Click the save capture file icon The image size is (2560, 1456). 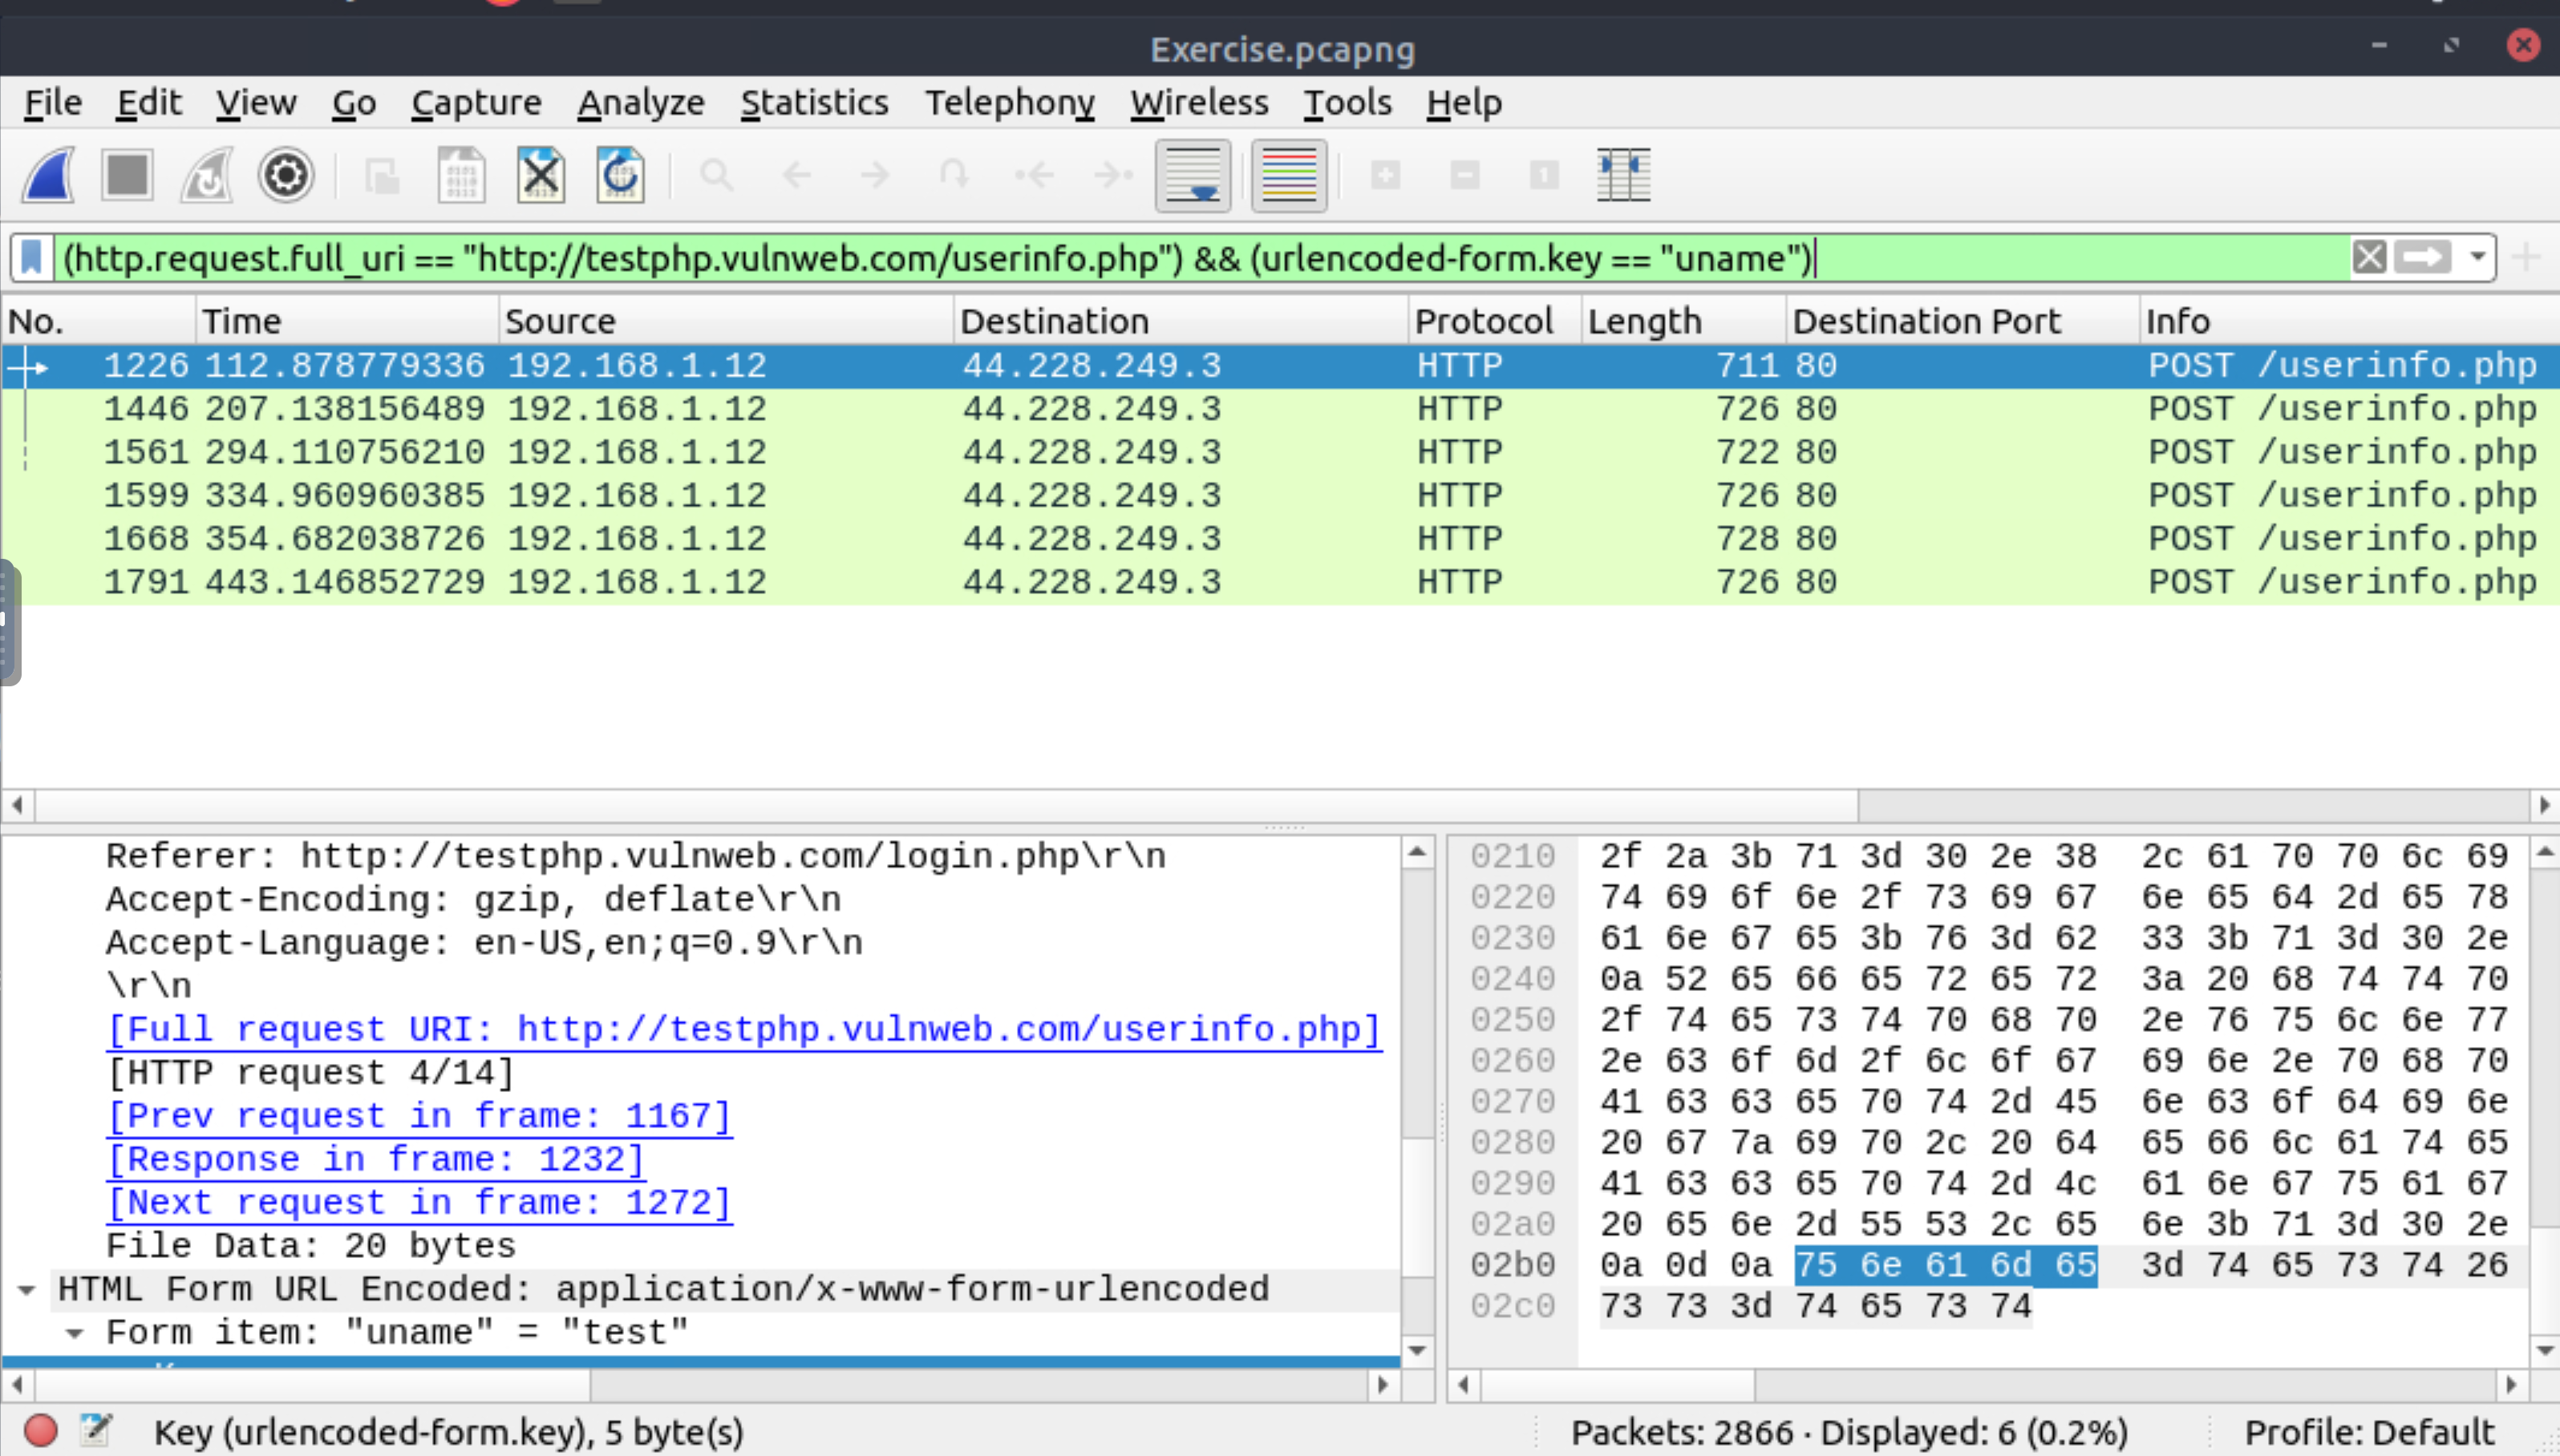(x=460, y=174)
